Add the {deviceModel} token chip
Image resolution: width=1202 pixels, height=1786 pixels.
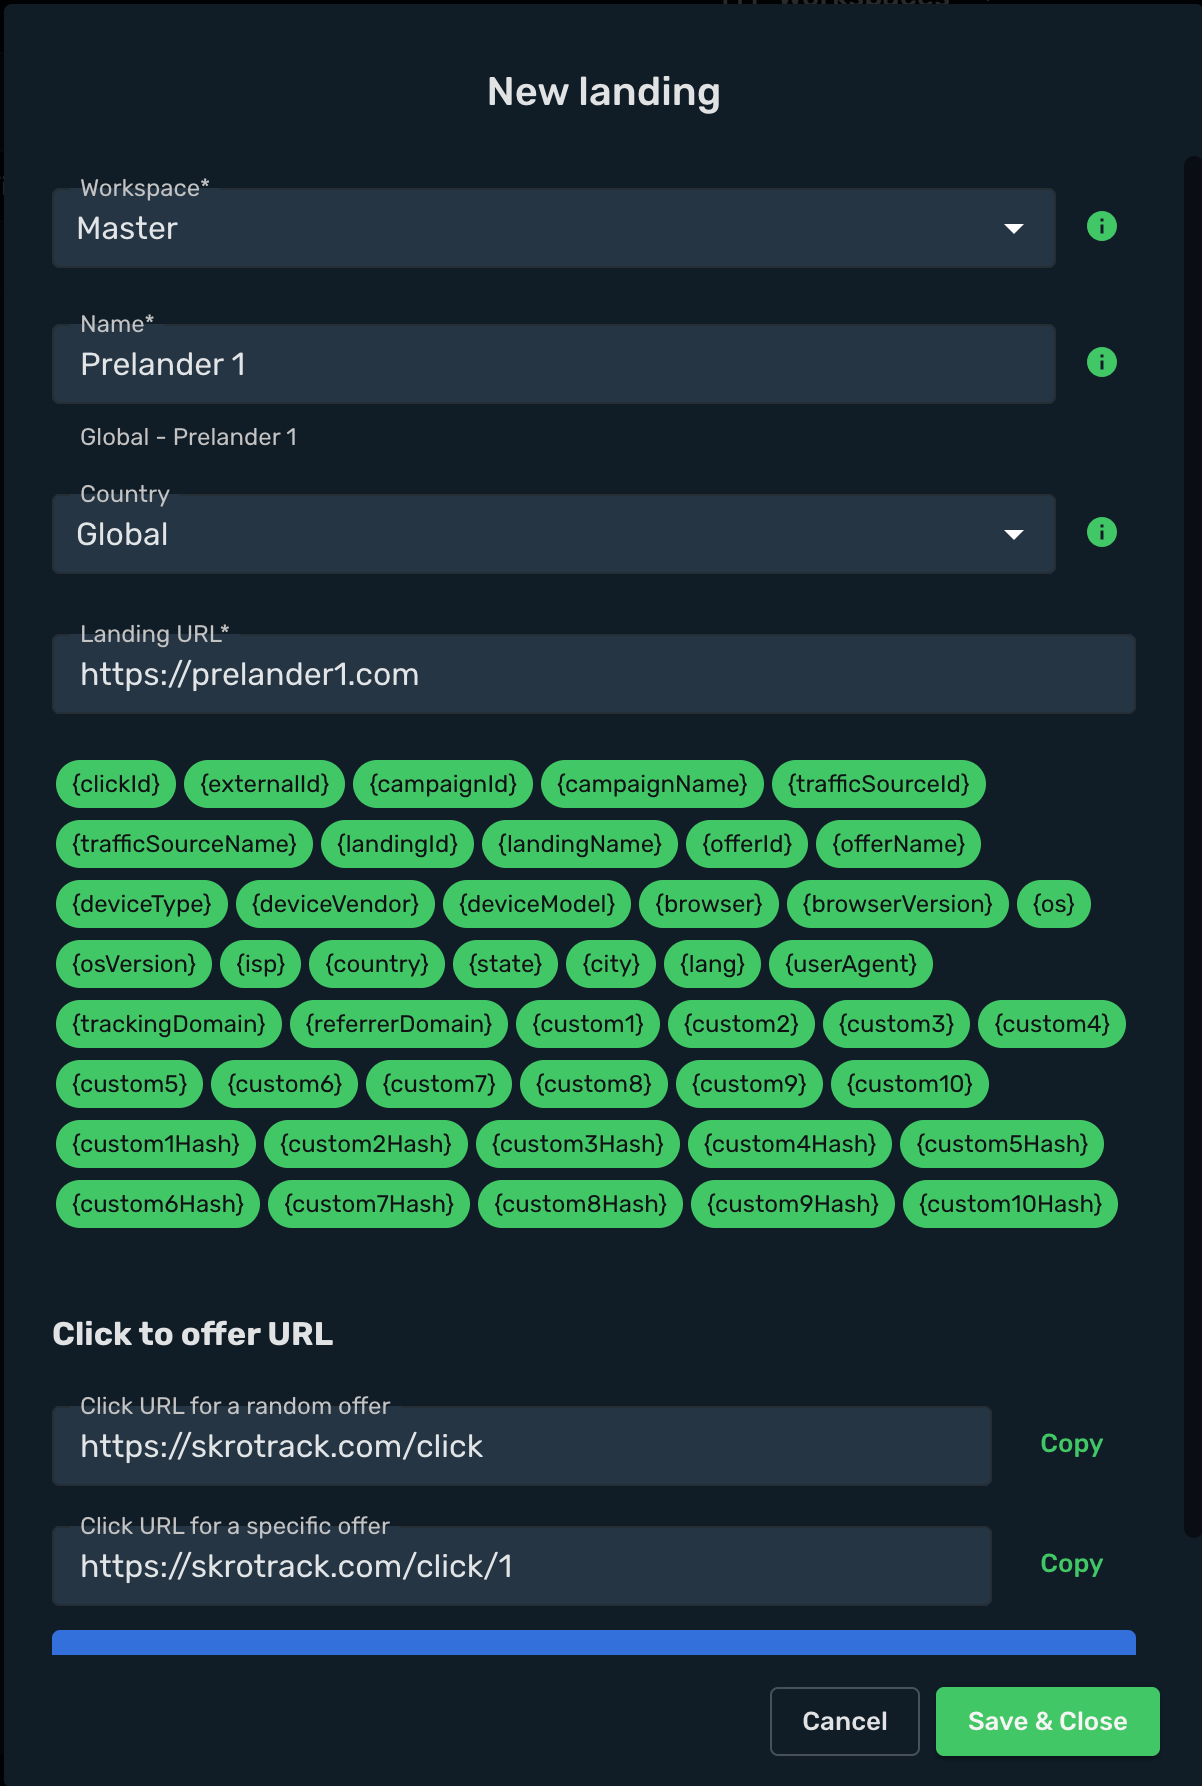[536, 904]
